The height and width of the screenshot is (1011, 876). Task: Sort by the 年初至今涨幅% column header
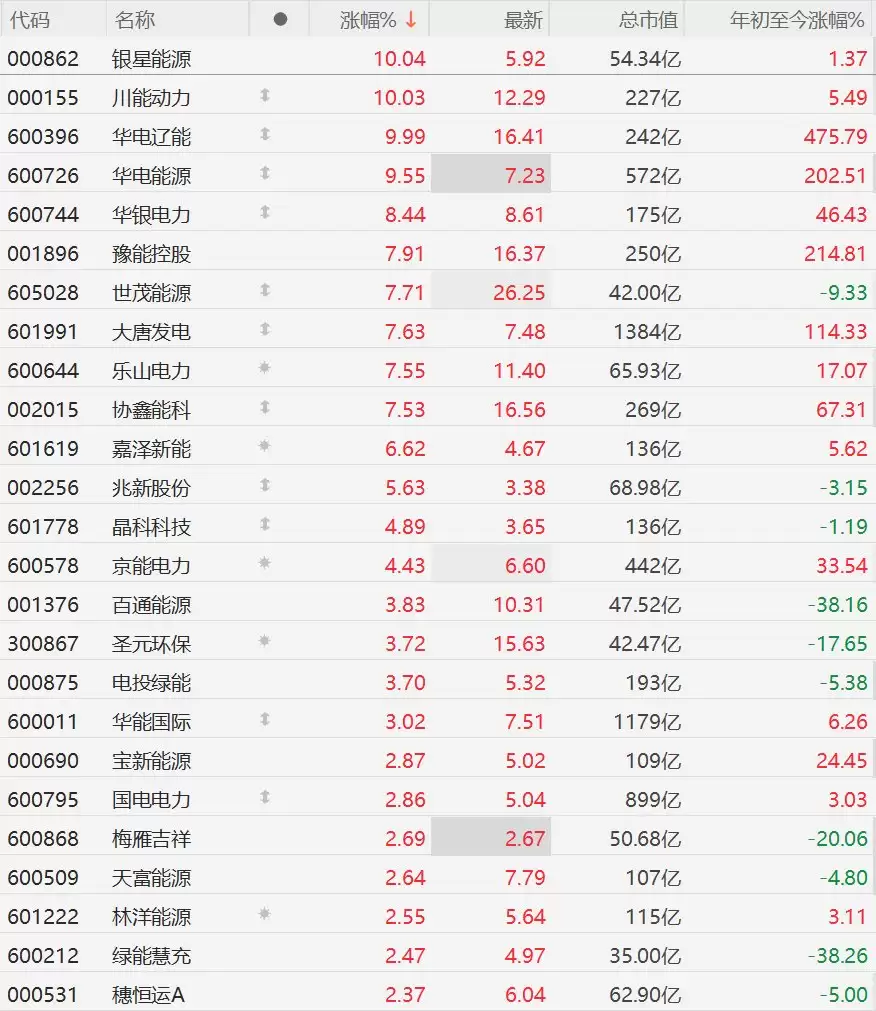[x=797, y=20]
